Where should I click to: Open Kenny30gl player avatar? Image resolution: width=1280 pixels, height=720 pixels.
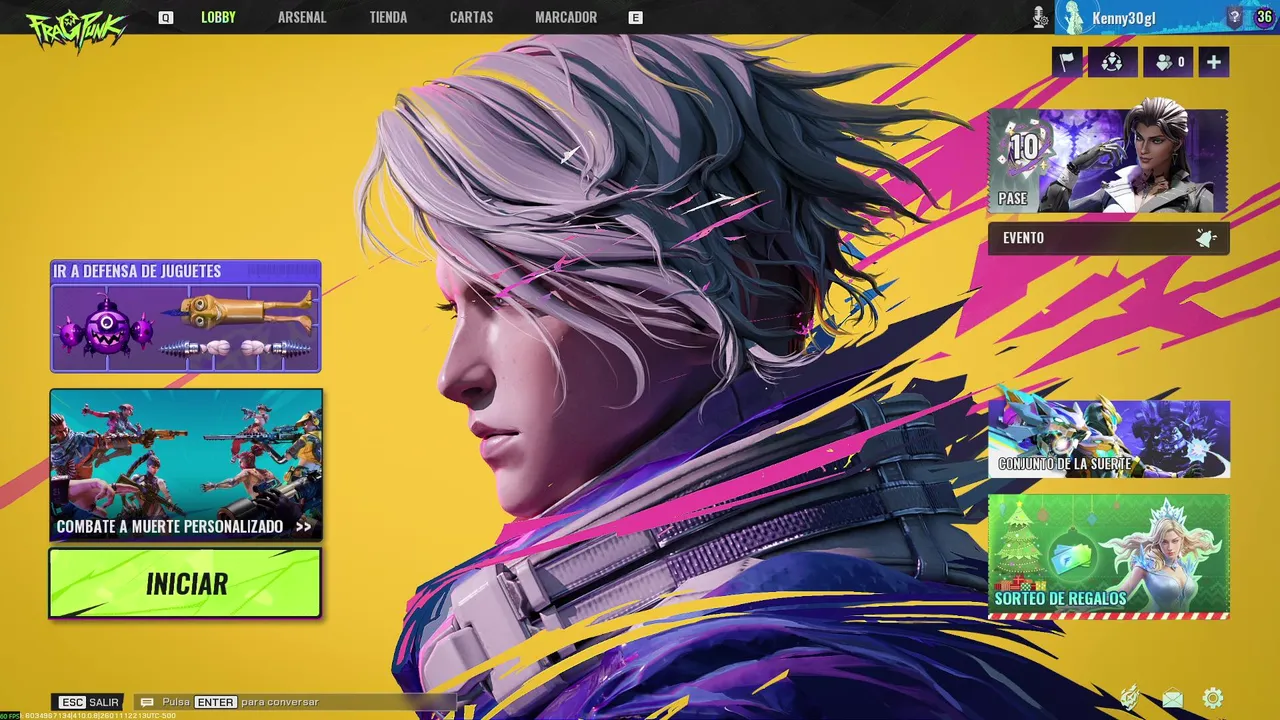[x=1073, y=17]
